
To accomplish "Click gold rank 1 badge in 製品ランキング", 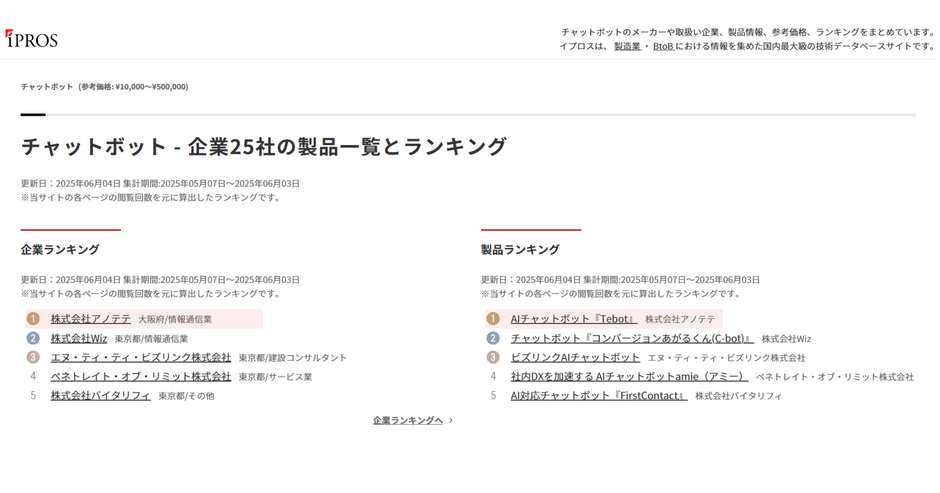I will (x=493, y=319).
